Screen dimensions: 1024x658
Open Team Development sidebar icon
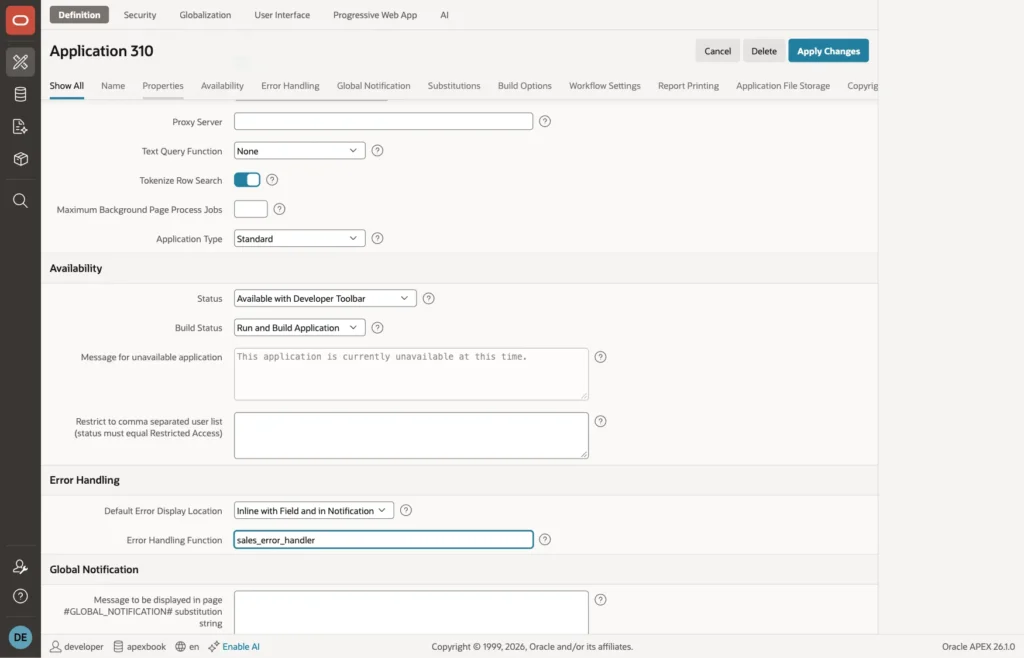(20, 127)
